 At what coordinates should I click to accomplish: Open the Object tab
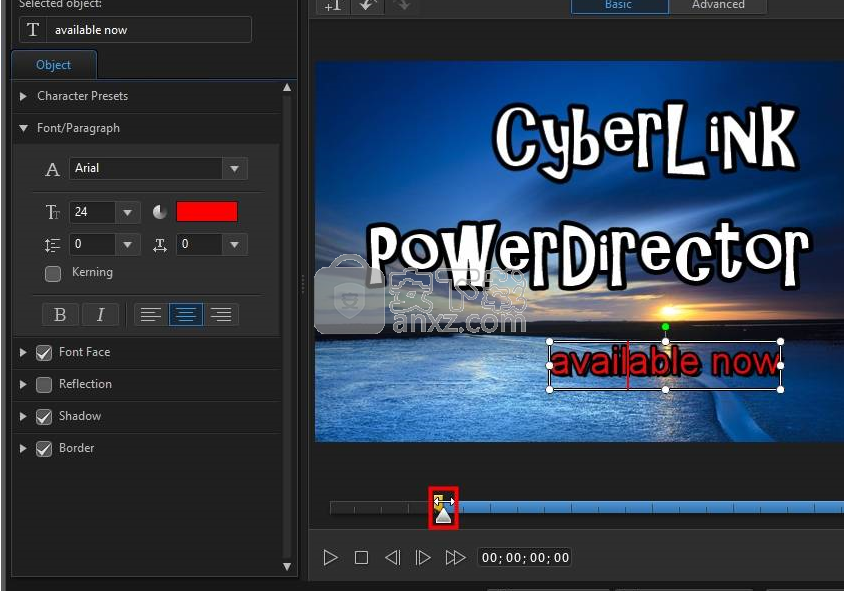click(x=53, y=65)
